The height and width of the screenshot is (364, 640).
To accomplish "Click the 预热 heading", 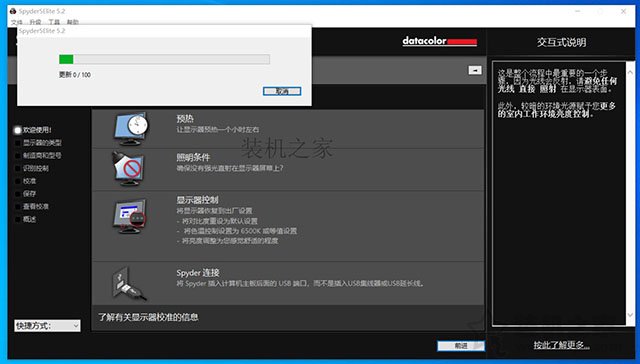I will [x=185, y=119].
